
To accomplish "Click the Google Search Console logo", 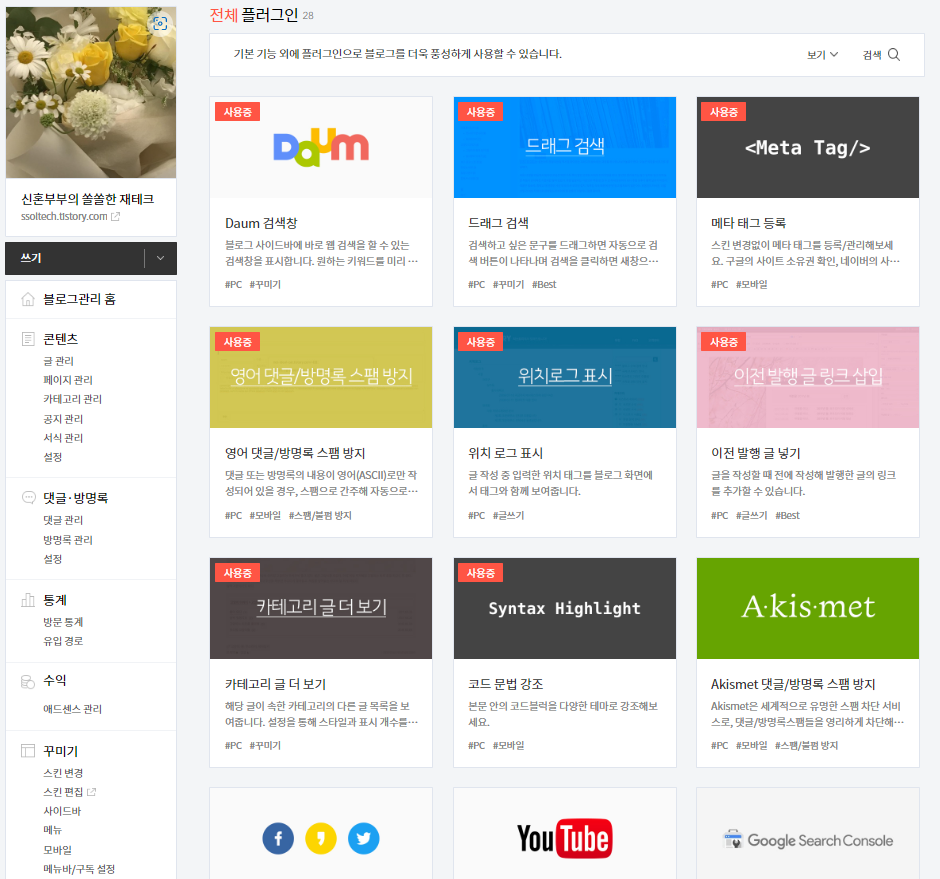I will pos(808,840).
